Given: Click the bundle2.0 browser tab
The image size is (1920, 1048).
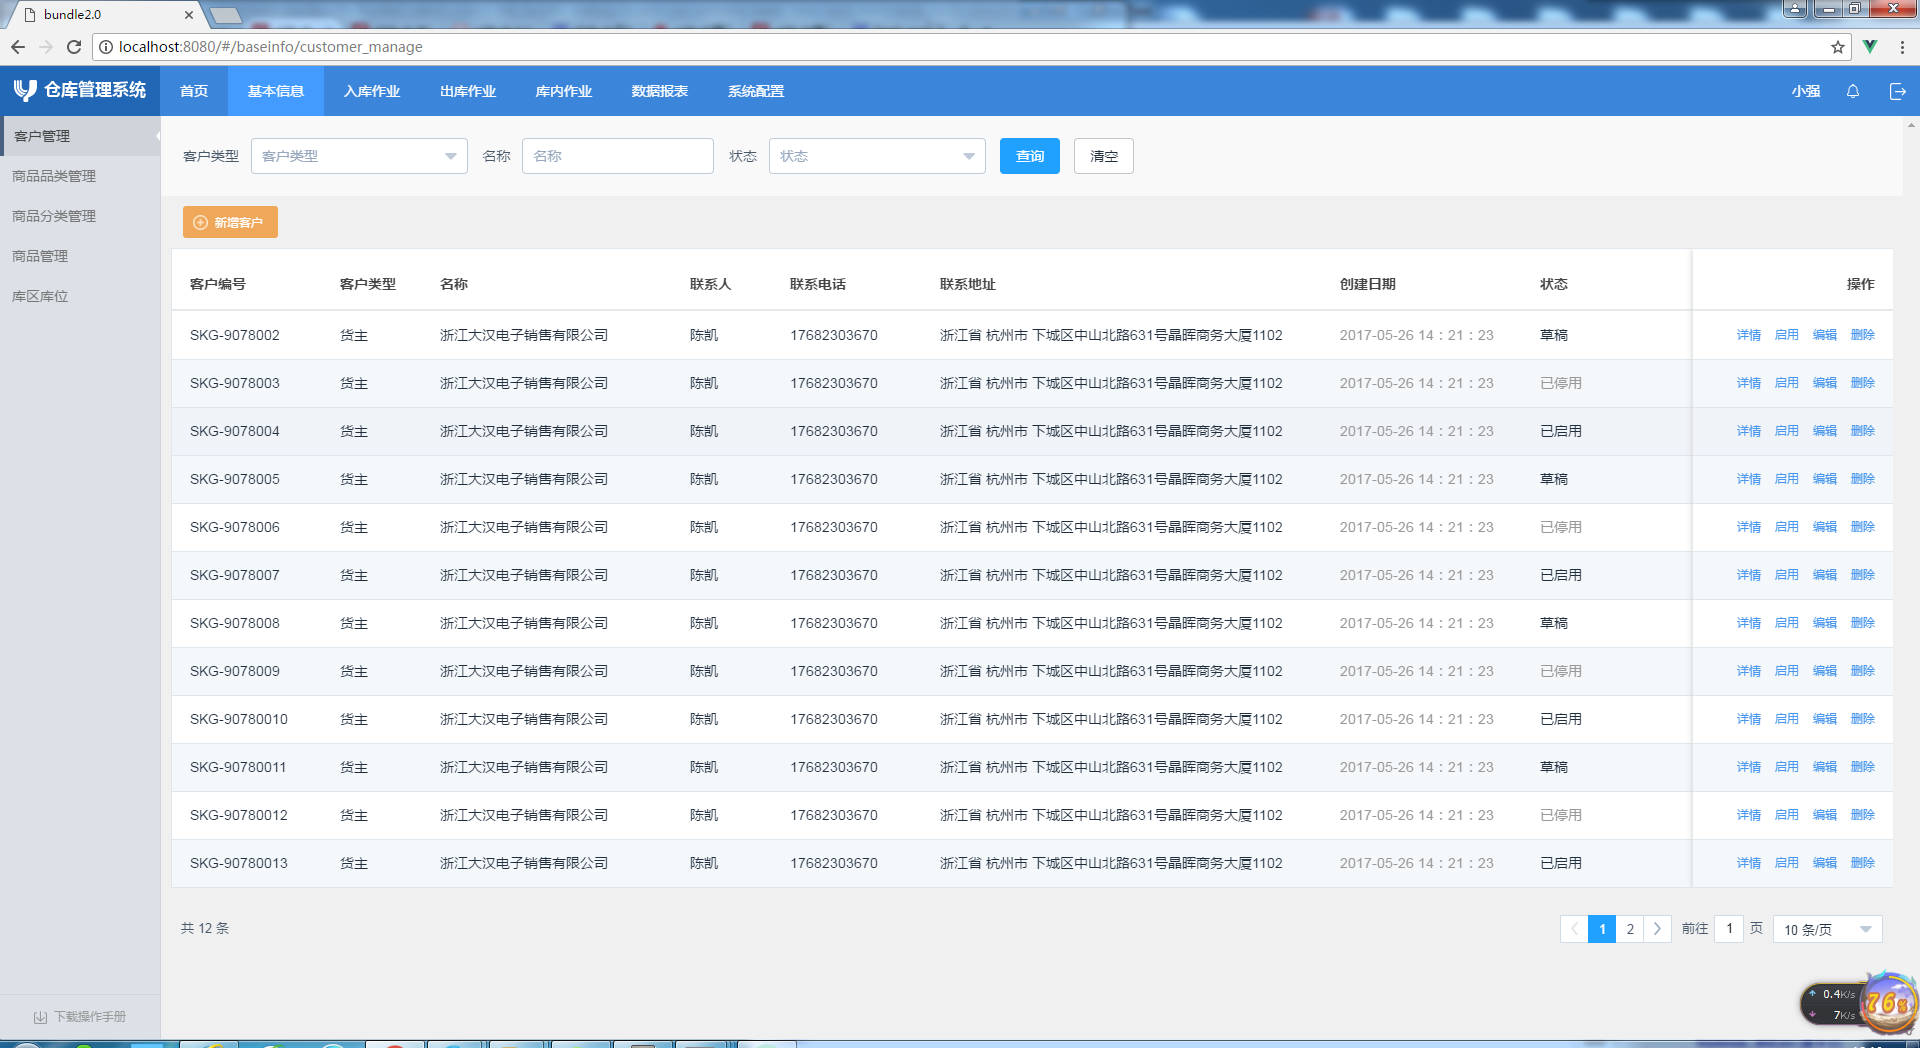Looking at the screenshot, I should click(x=105, y=15).
